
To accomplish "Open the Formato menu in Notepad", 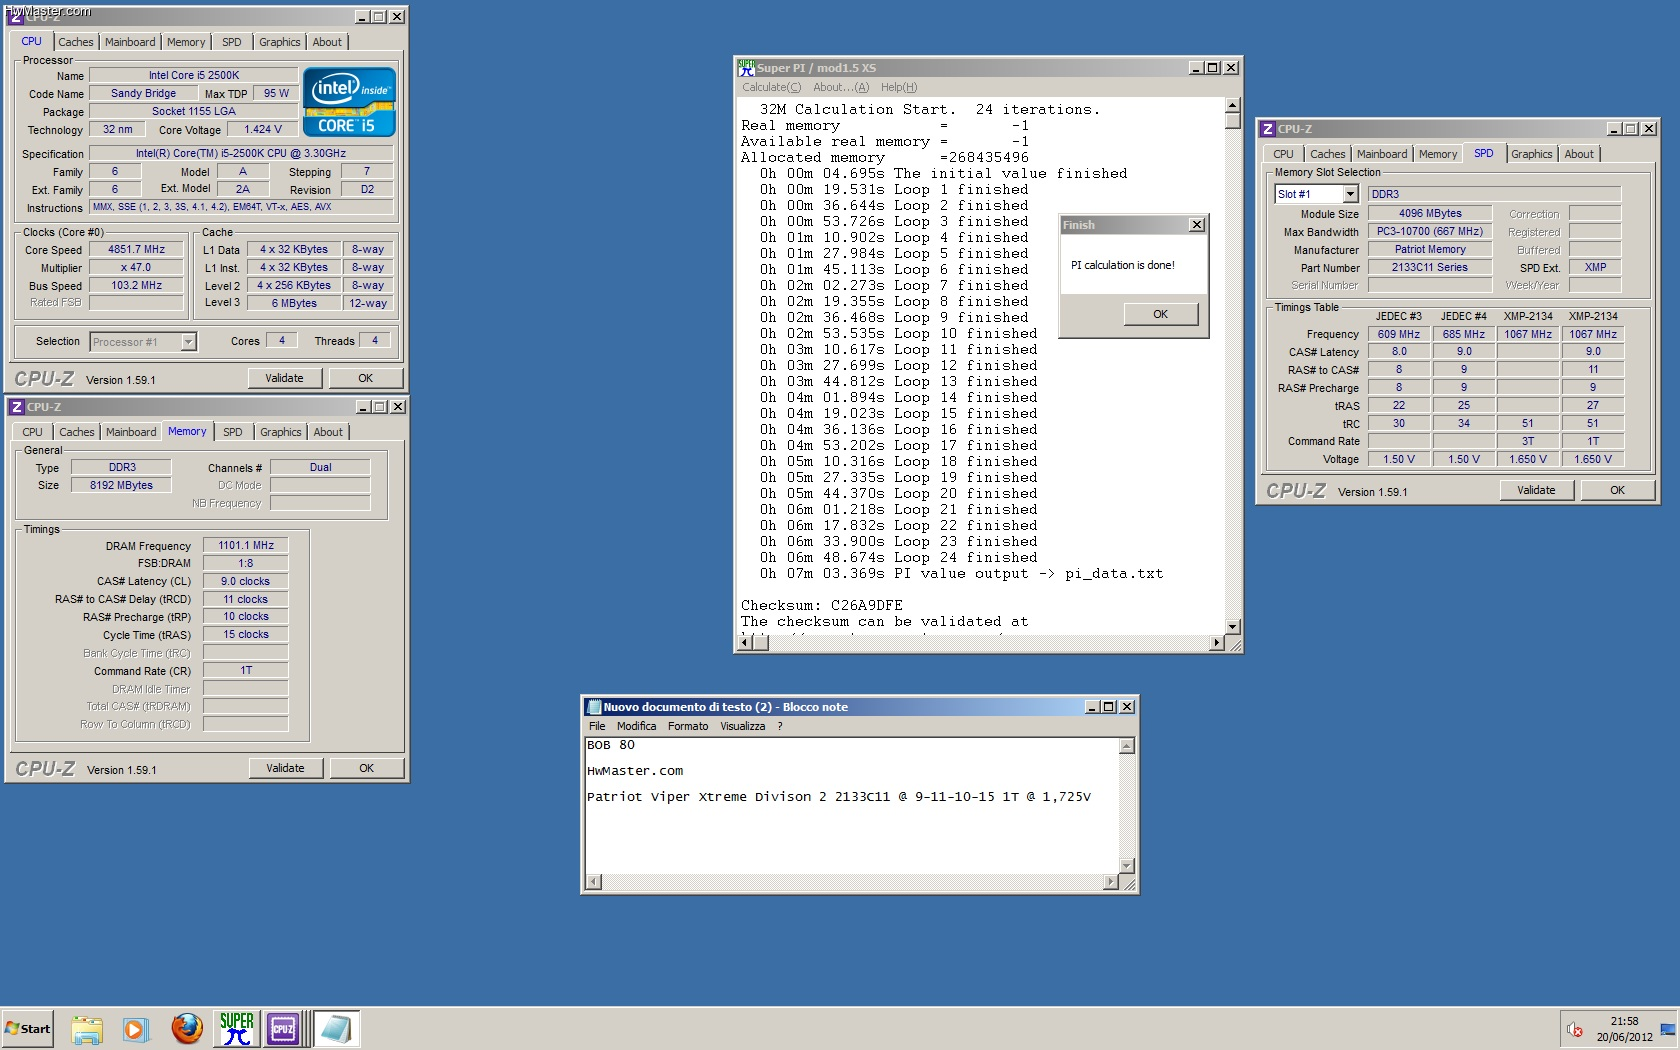I will coord(688,726).
